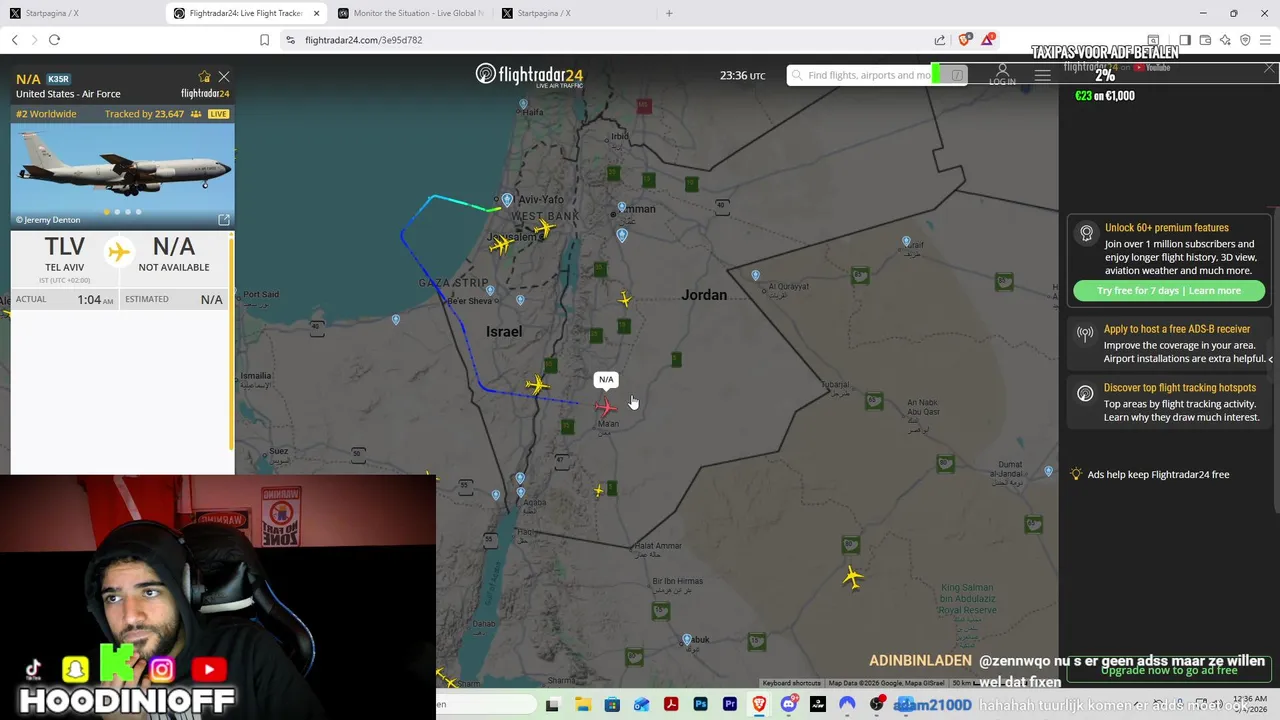Image resolution: width=1280 pixels, height=720 pixels.
Task: Click Upgrade now to go ad free
Action: click(x=1169, y=670)
